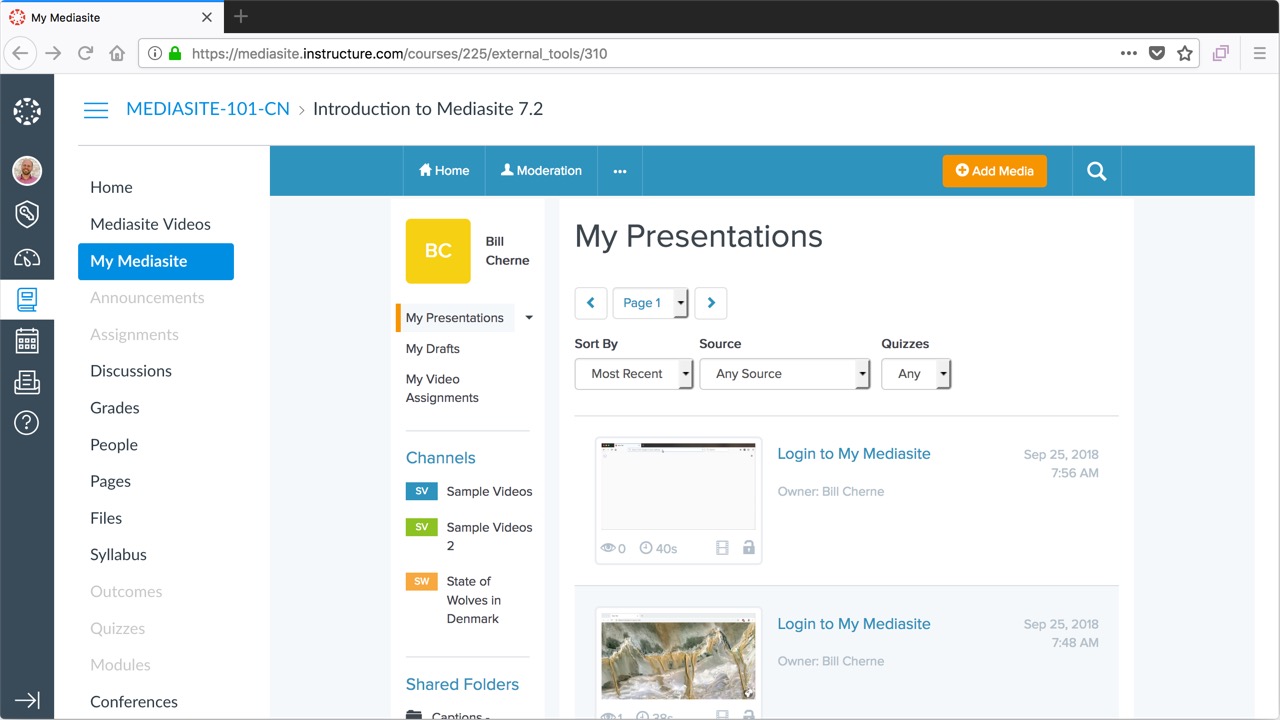Open Calendar icon in sidebar
Viewport: 1280px width, 720px height.
tap(27, 340)
